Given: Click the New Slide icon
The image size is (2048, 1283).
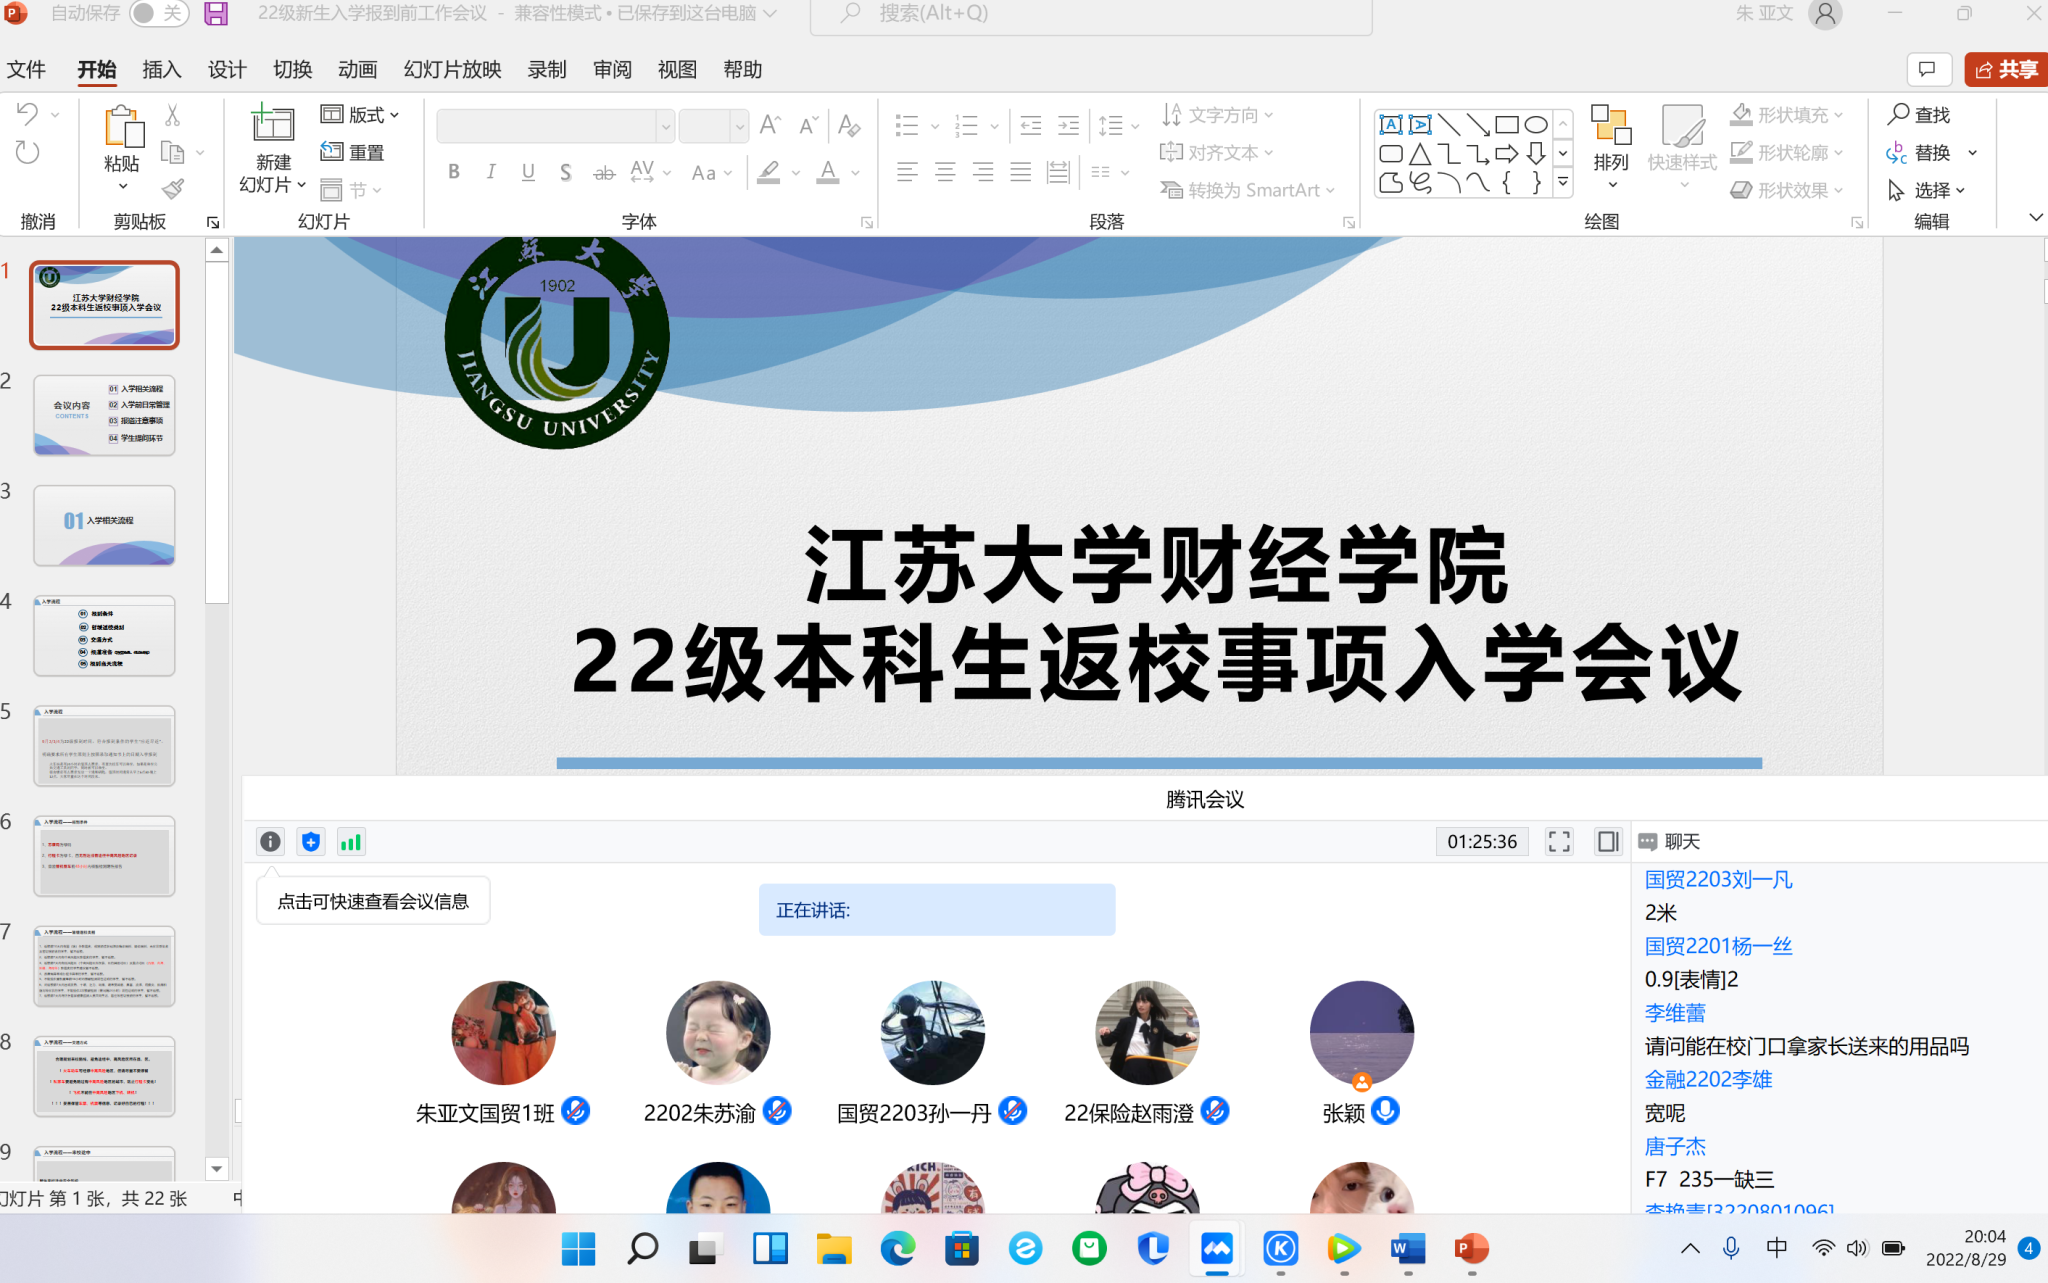Looking at the screenshot, I should click(x=272, y=124).
